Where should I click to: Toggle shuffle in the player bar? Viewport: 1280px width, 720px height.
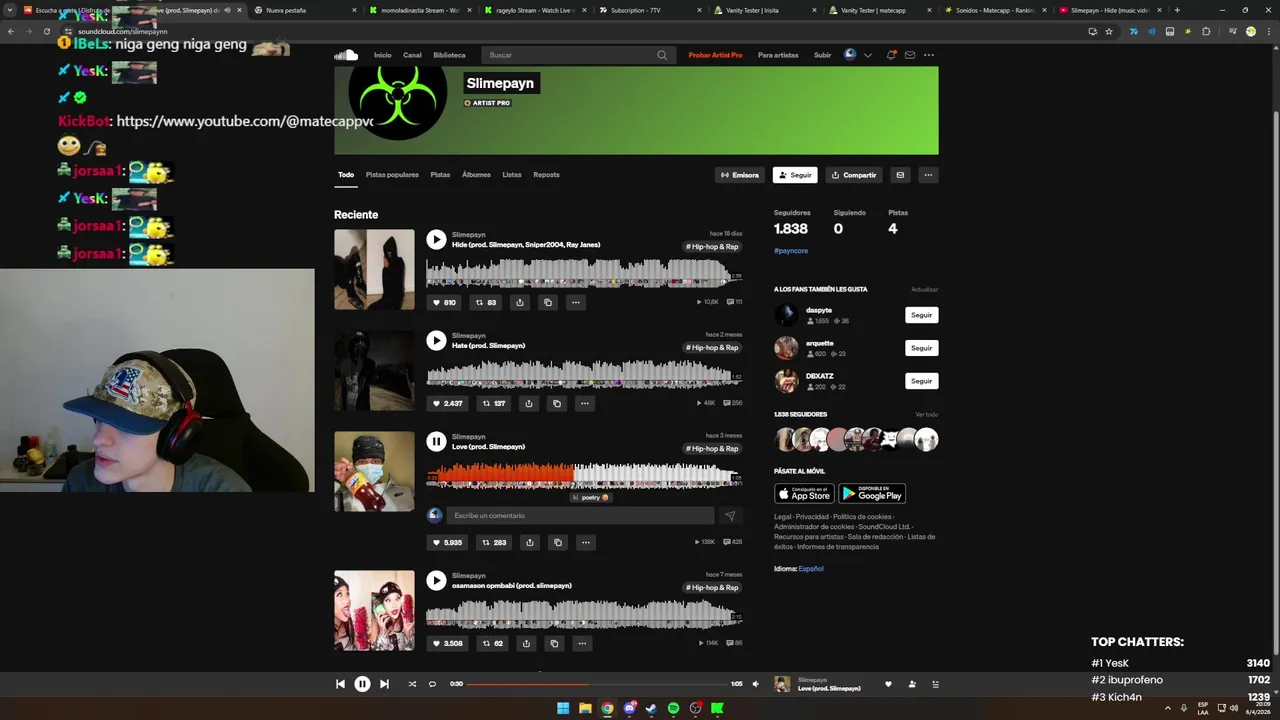pyautogui.click(x=412, y=684)
